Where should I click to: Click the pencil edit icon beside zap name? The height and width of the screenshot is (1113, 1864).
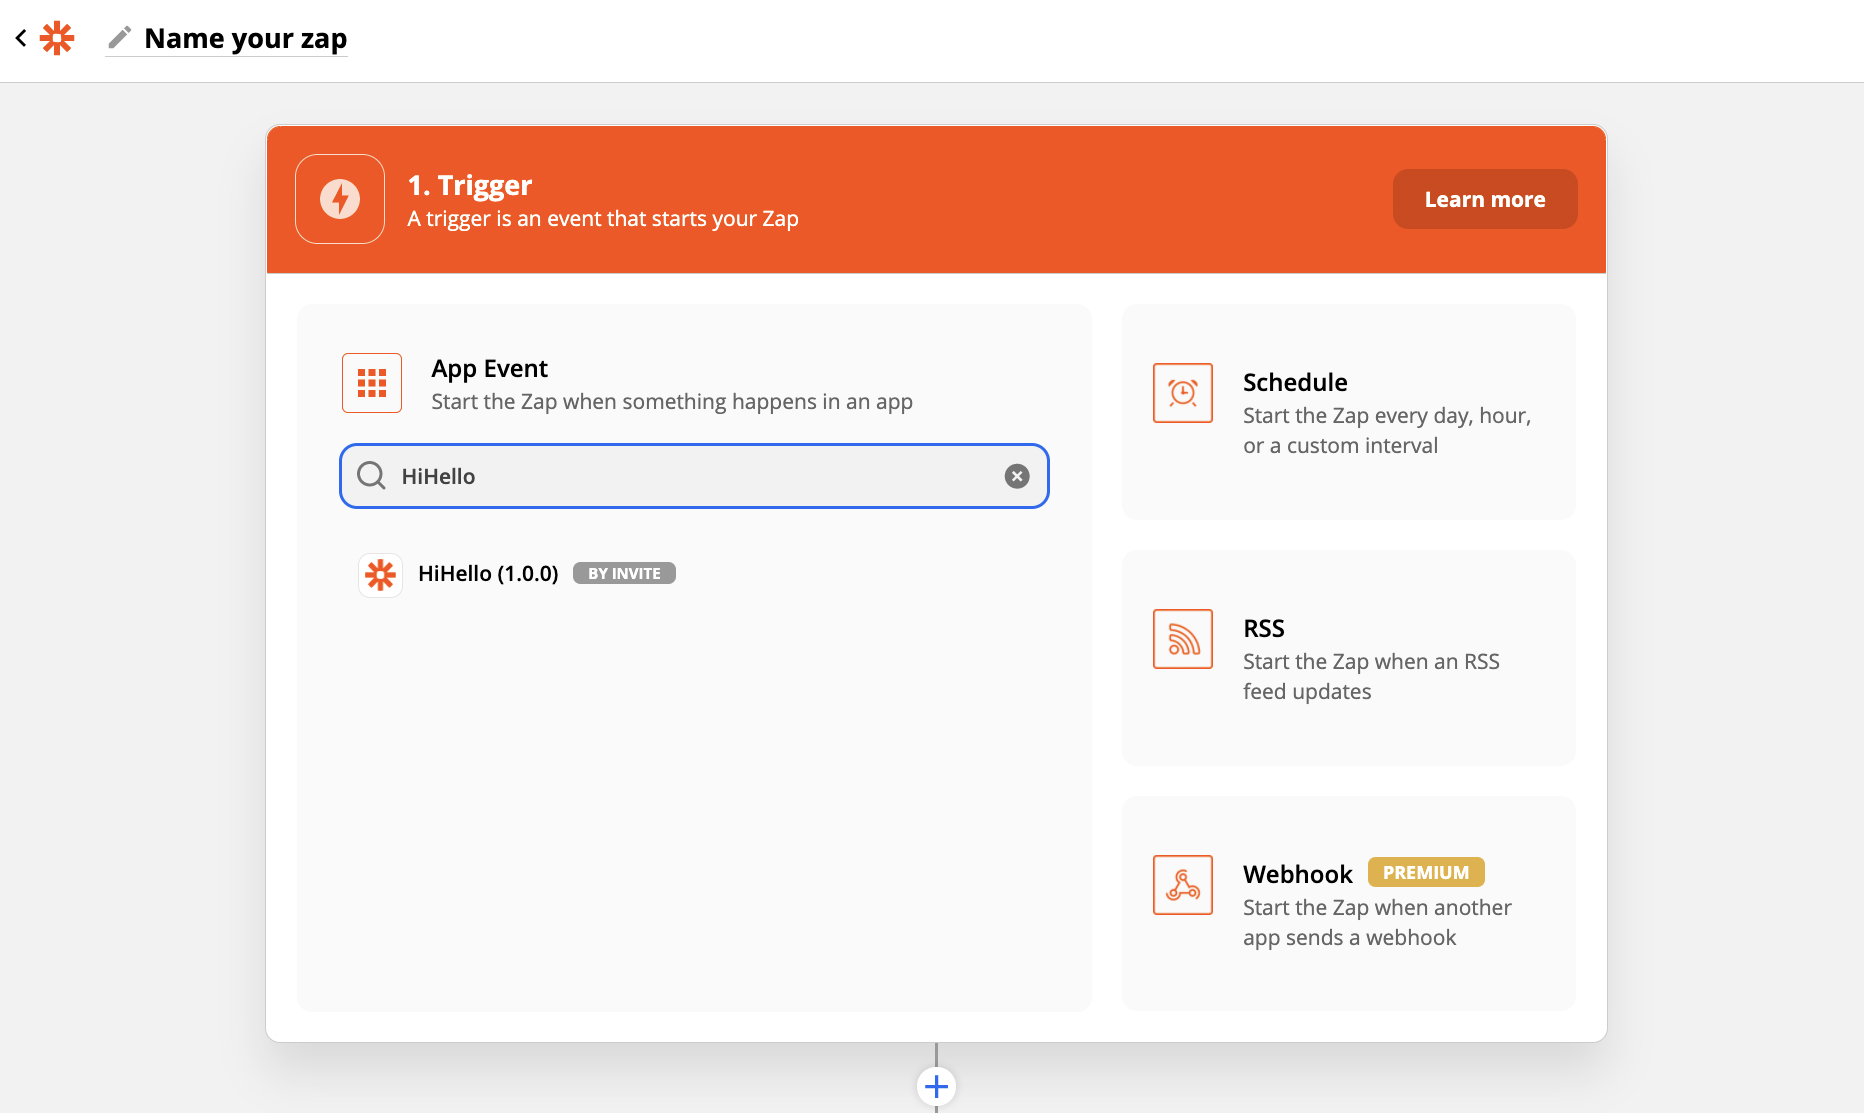coord(120,38)
